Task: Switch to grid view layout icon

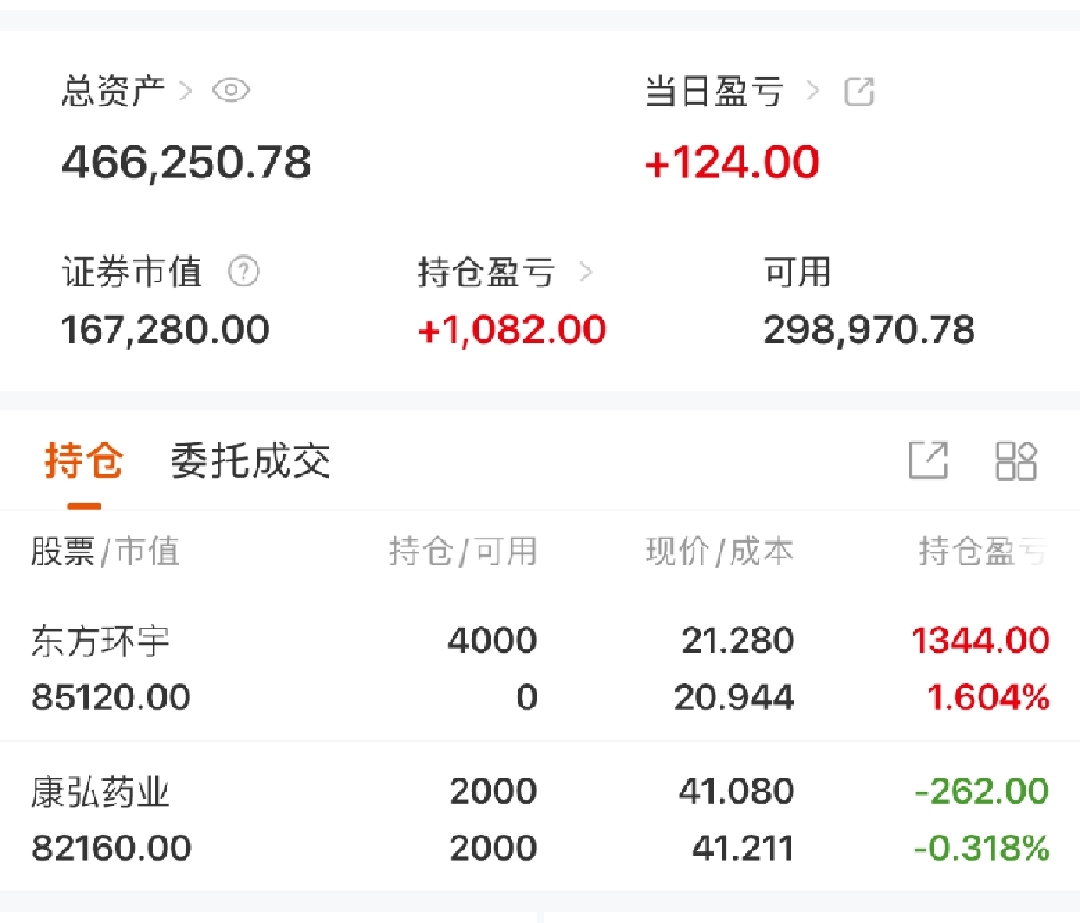Action: (x=1016, y=461)
